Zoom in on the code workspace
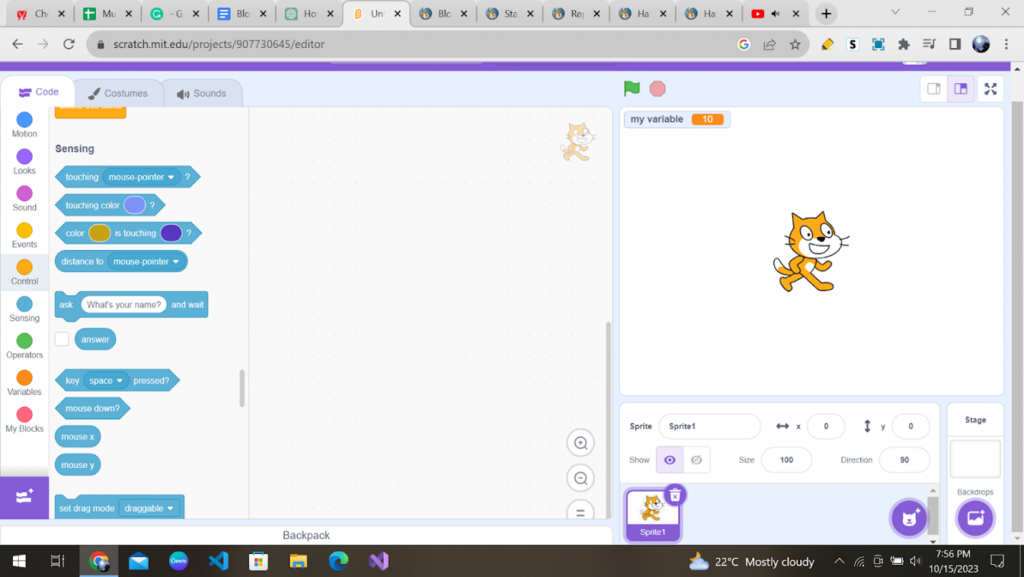 580,442
